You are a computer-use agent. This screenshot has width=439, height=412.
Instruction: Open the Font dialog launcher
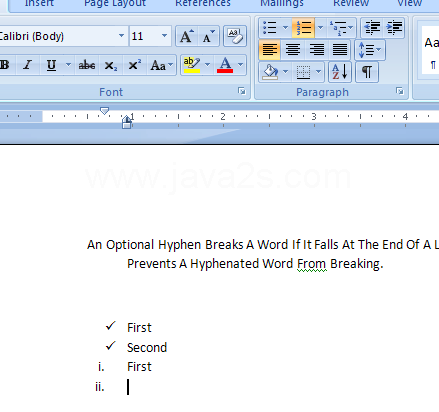pos(242,91)
